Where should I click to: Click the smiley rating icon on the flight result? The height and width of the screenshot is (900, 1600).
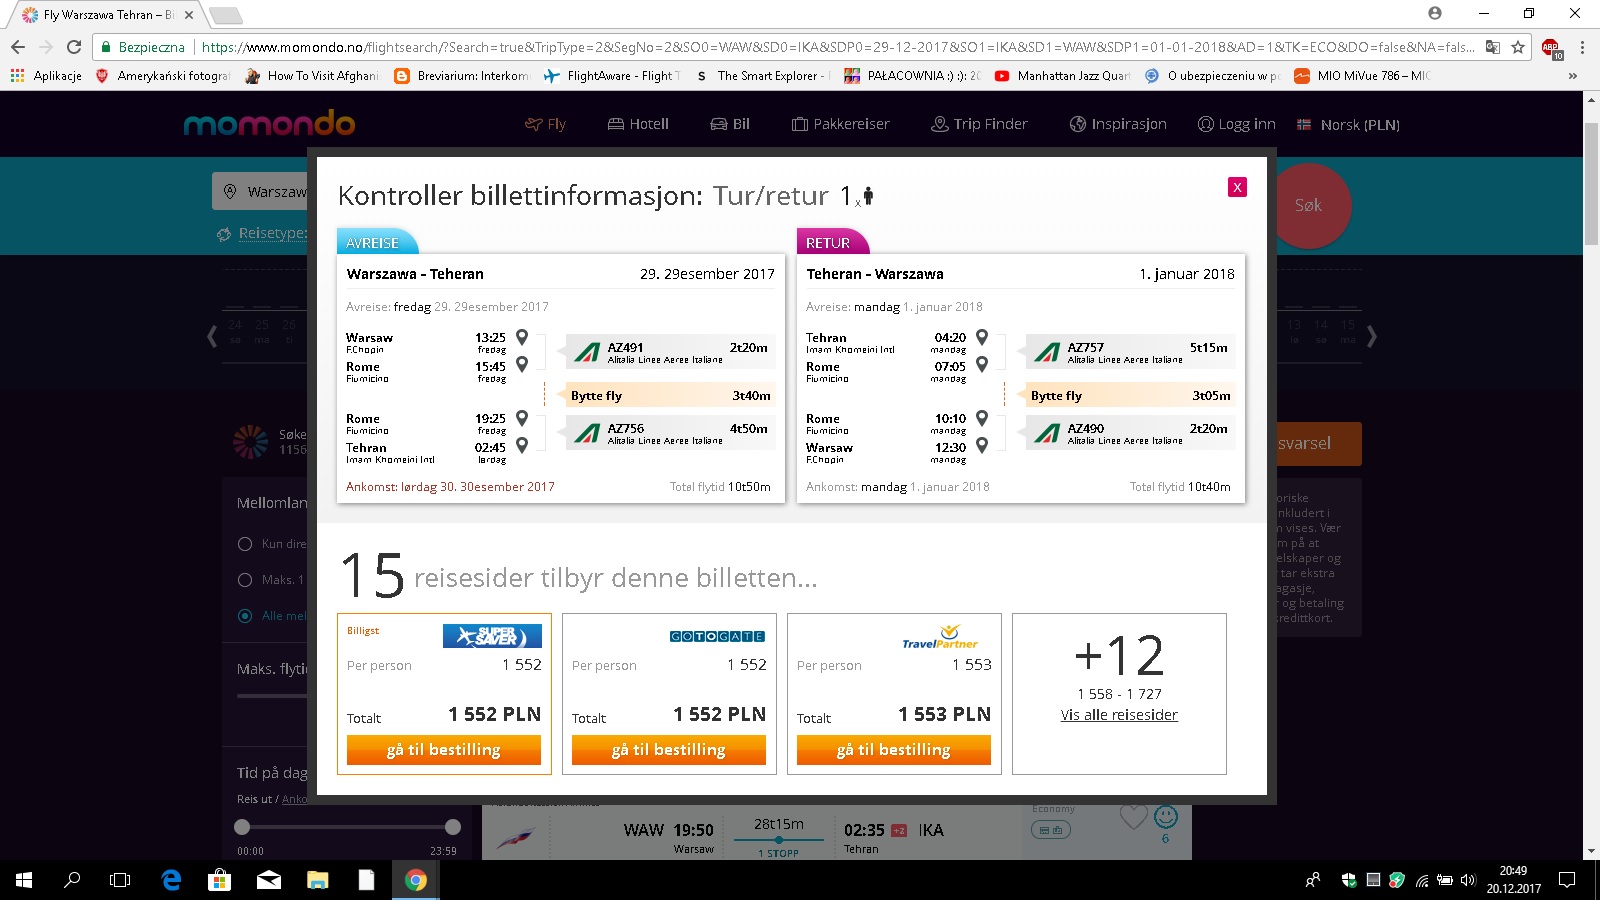[1165, 817]
